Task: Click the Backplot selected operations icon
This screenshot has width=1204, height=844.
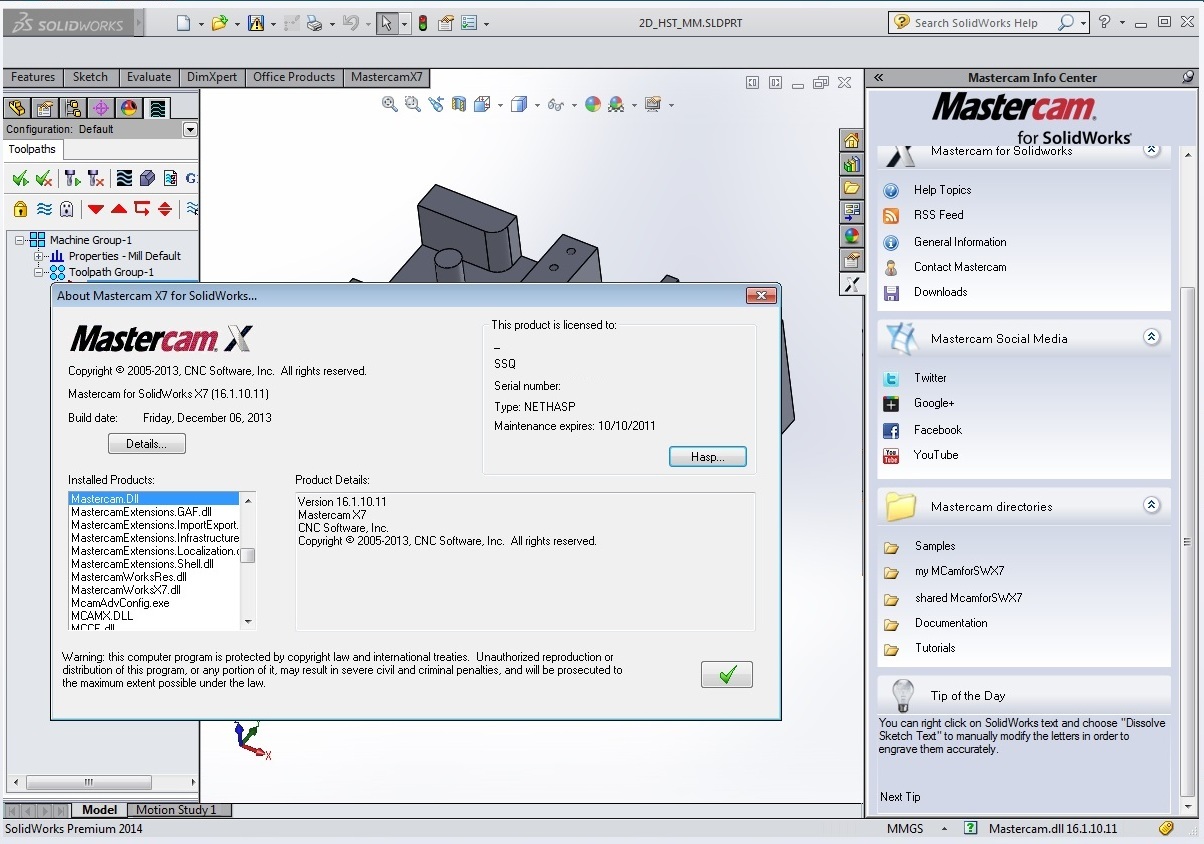Action: tap(124, 178)
